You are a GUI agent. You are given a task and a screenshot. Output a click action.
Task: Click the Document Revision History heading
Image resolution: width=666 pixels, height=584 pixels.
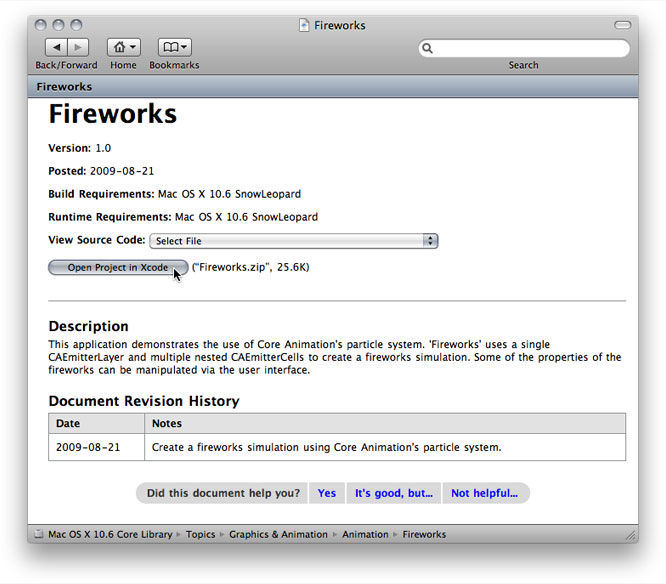144,401
